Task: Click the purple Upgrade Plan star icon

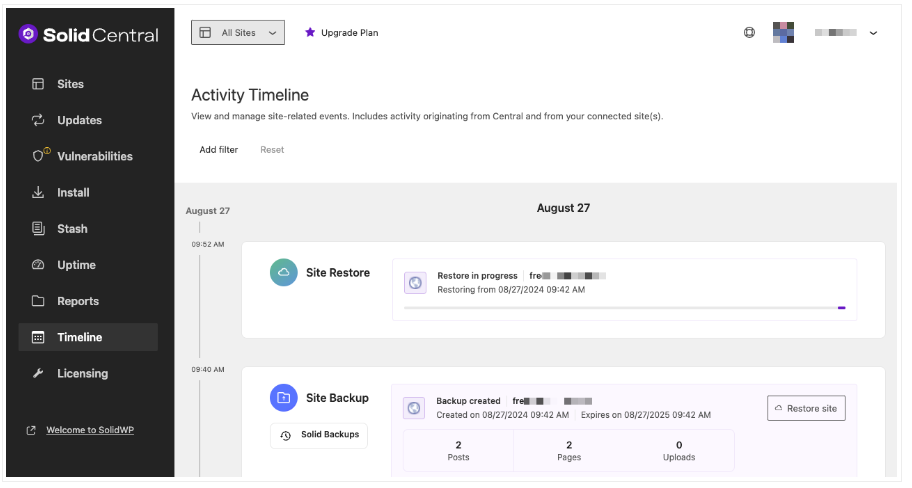Action: (310, 33)
